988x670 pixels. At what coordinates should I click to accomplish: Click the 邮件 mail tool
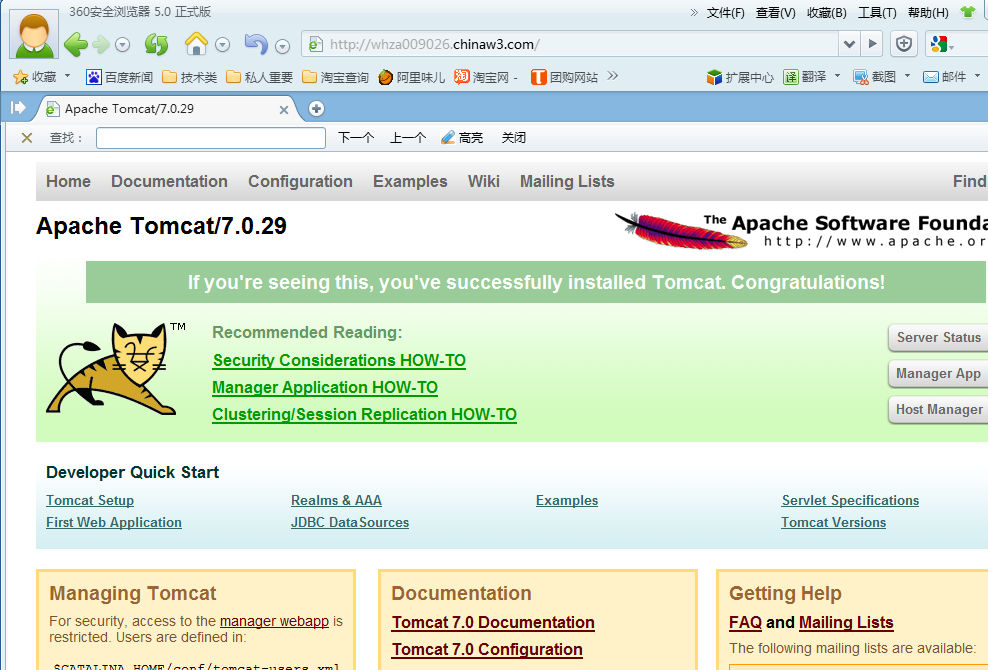coord(944,77)
